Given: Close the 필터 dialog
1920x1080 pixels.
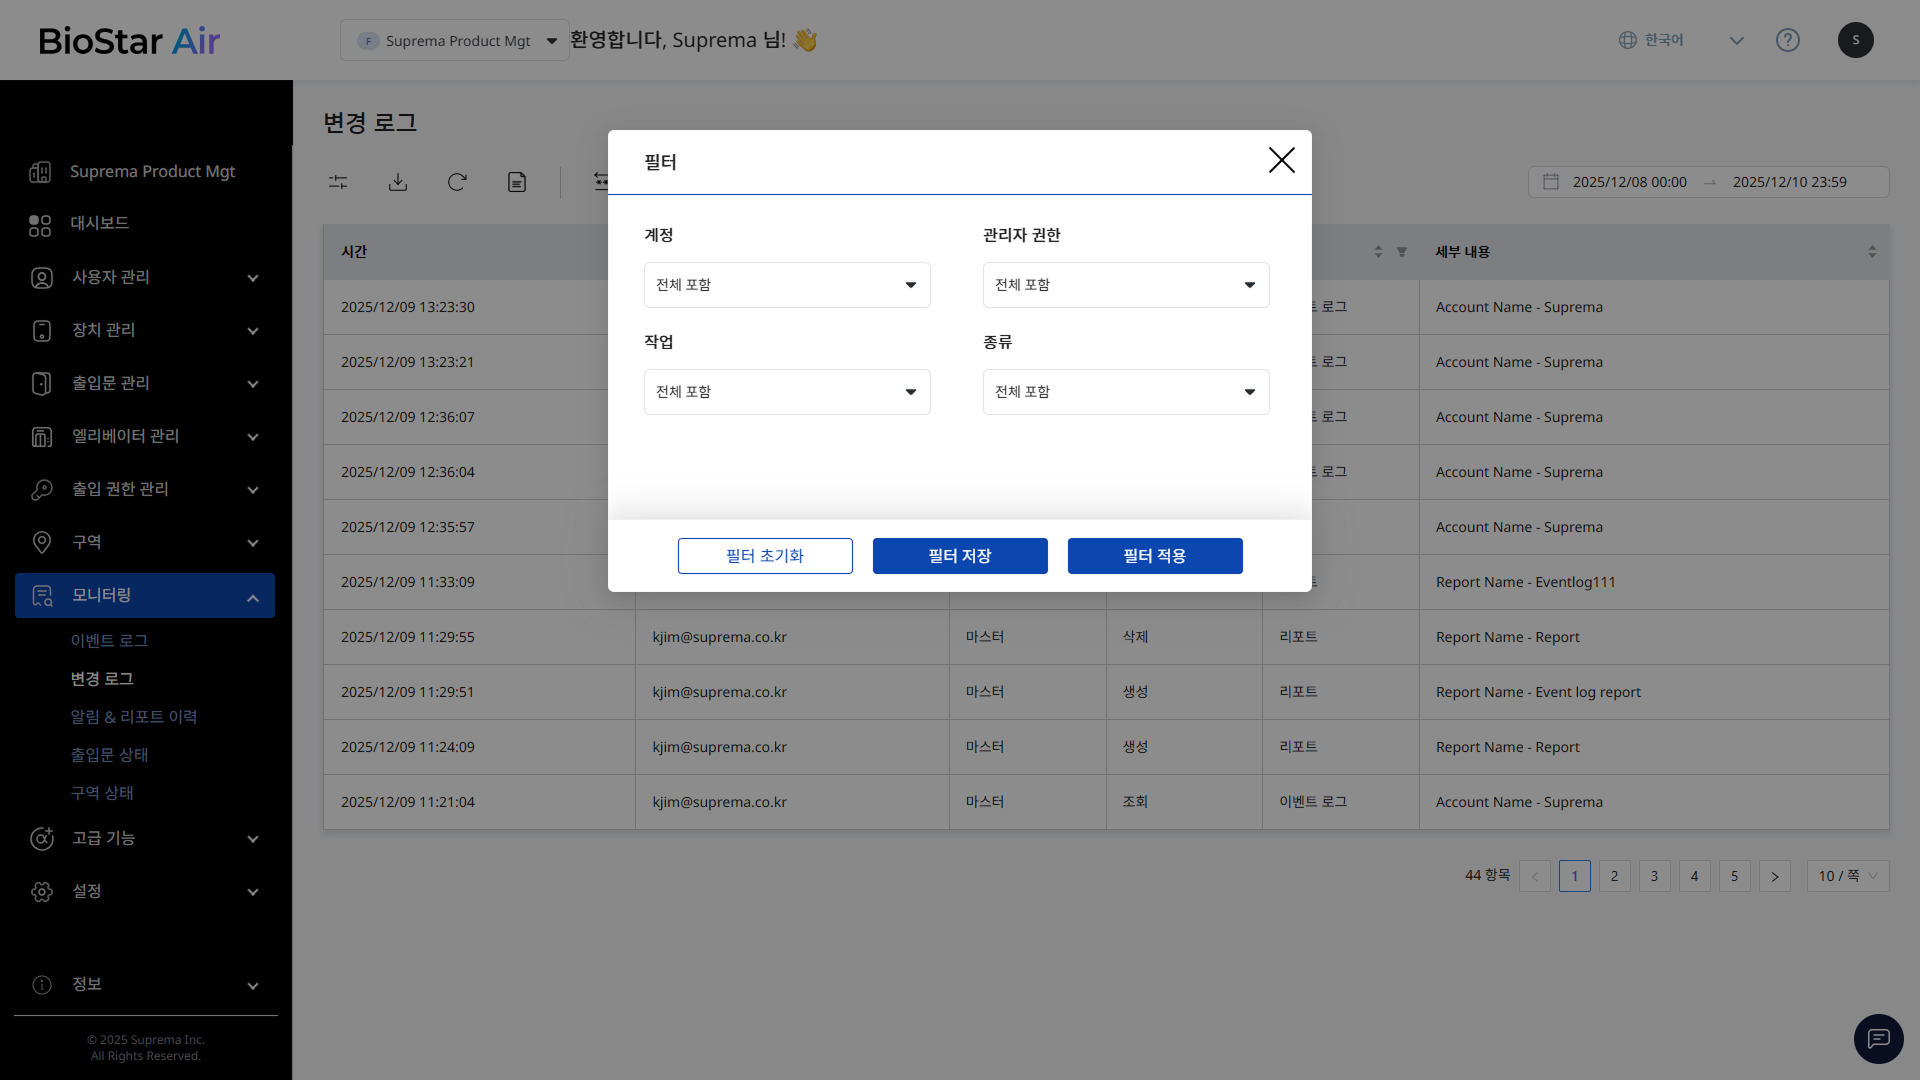Looking at the screenshot, I should click(1281, 160).
